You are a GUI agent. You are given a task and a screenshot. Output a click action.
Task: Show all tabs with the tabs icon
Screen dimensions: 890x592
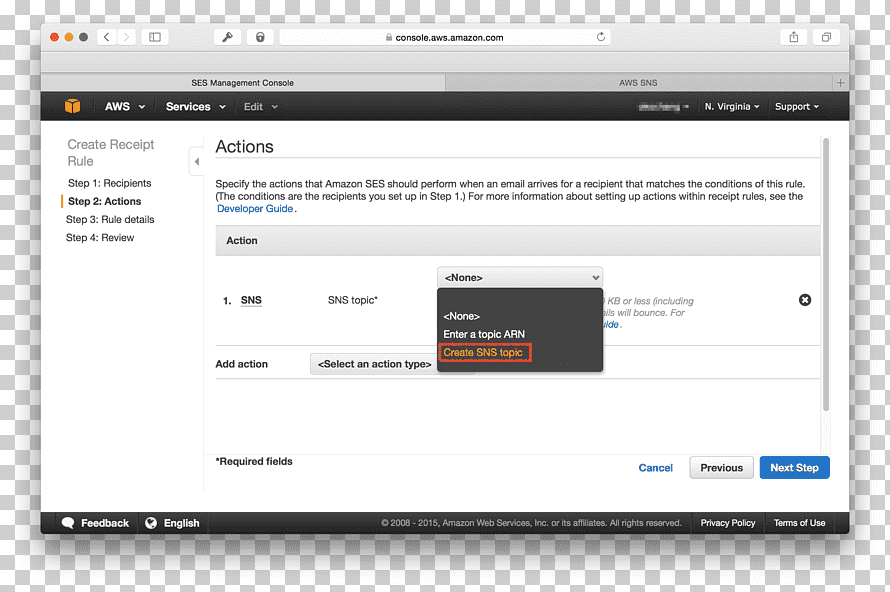(x=826, y=37)
